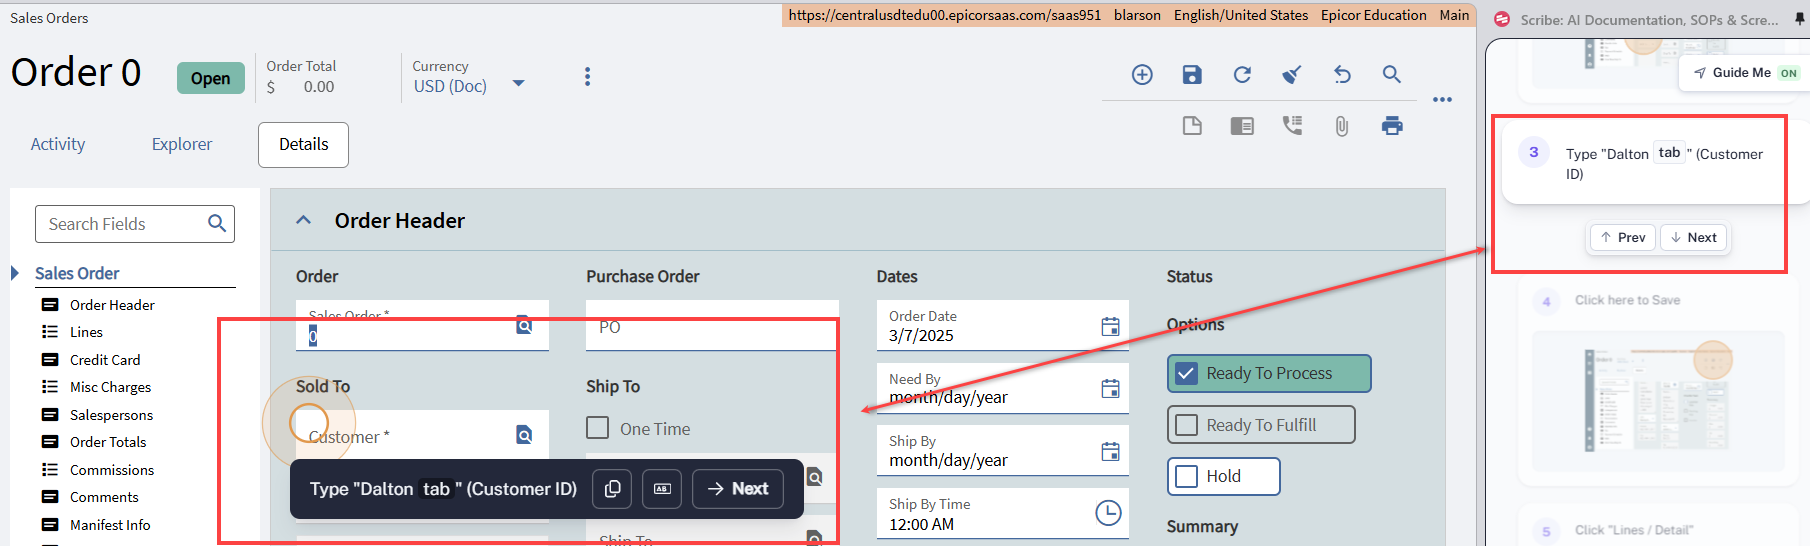This screenshot has width=1810, height=546.
Task: Check the Ready To Fulfill checkbox
Action: pos(1186,425)
